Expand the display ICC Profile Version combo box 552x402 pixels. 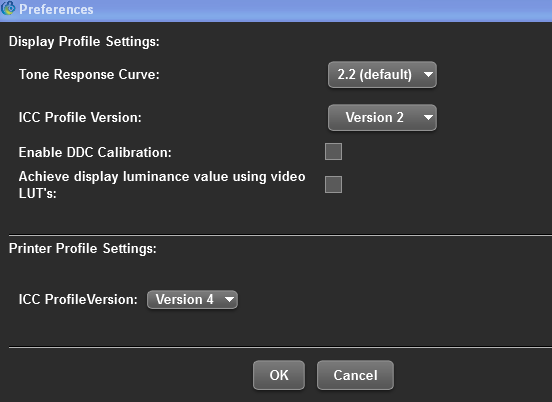(382, 118)
